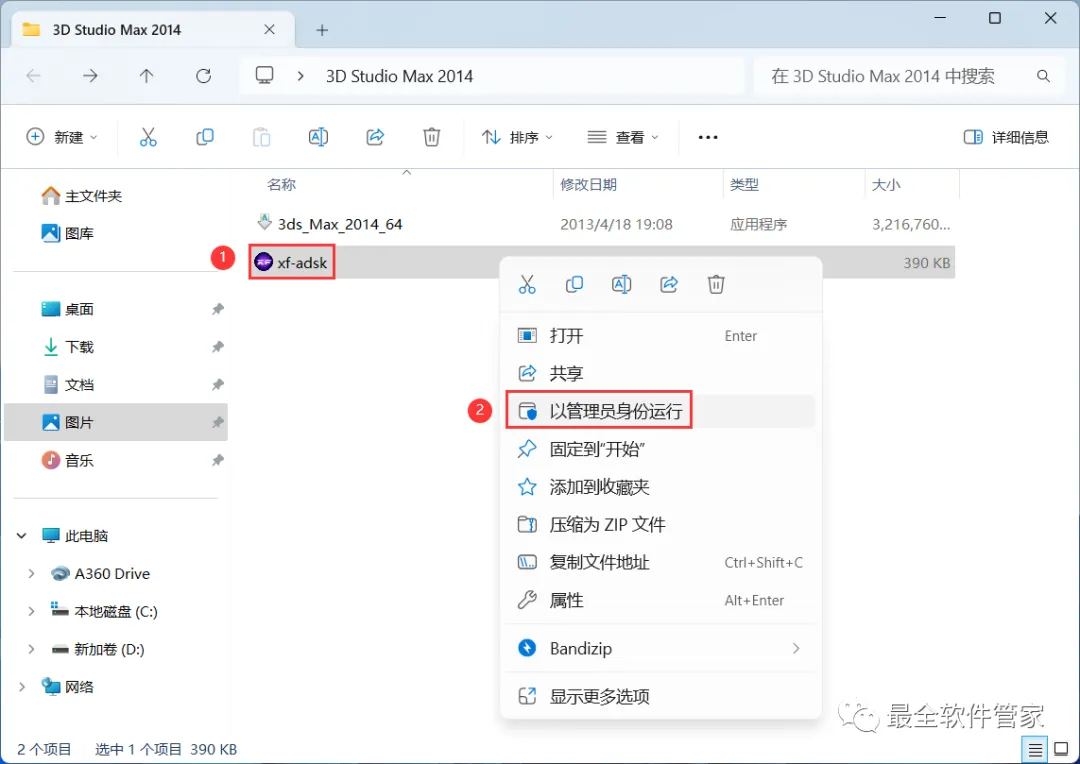Choose 共享 in the context menu

pos(661,373)
